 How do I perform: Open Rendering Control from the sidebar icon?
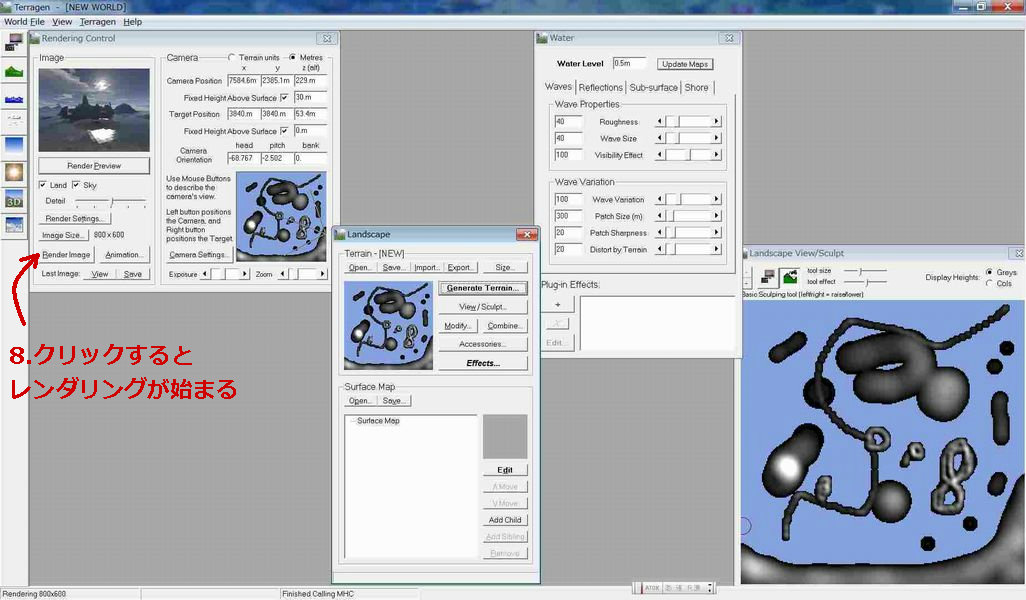[14, 43]
